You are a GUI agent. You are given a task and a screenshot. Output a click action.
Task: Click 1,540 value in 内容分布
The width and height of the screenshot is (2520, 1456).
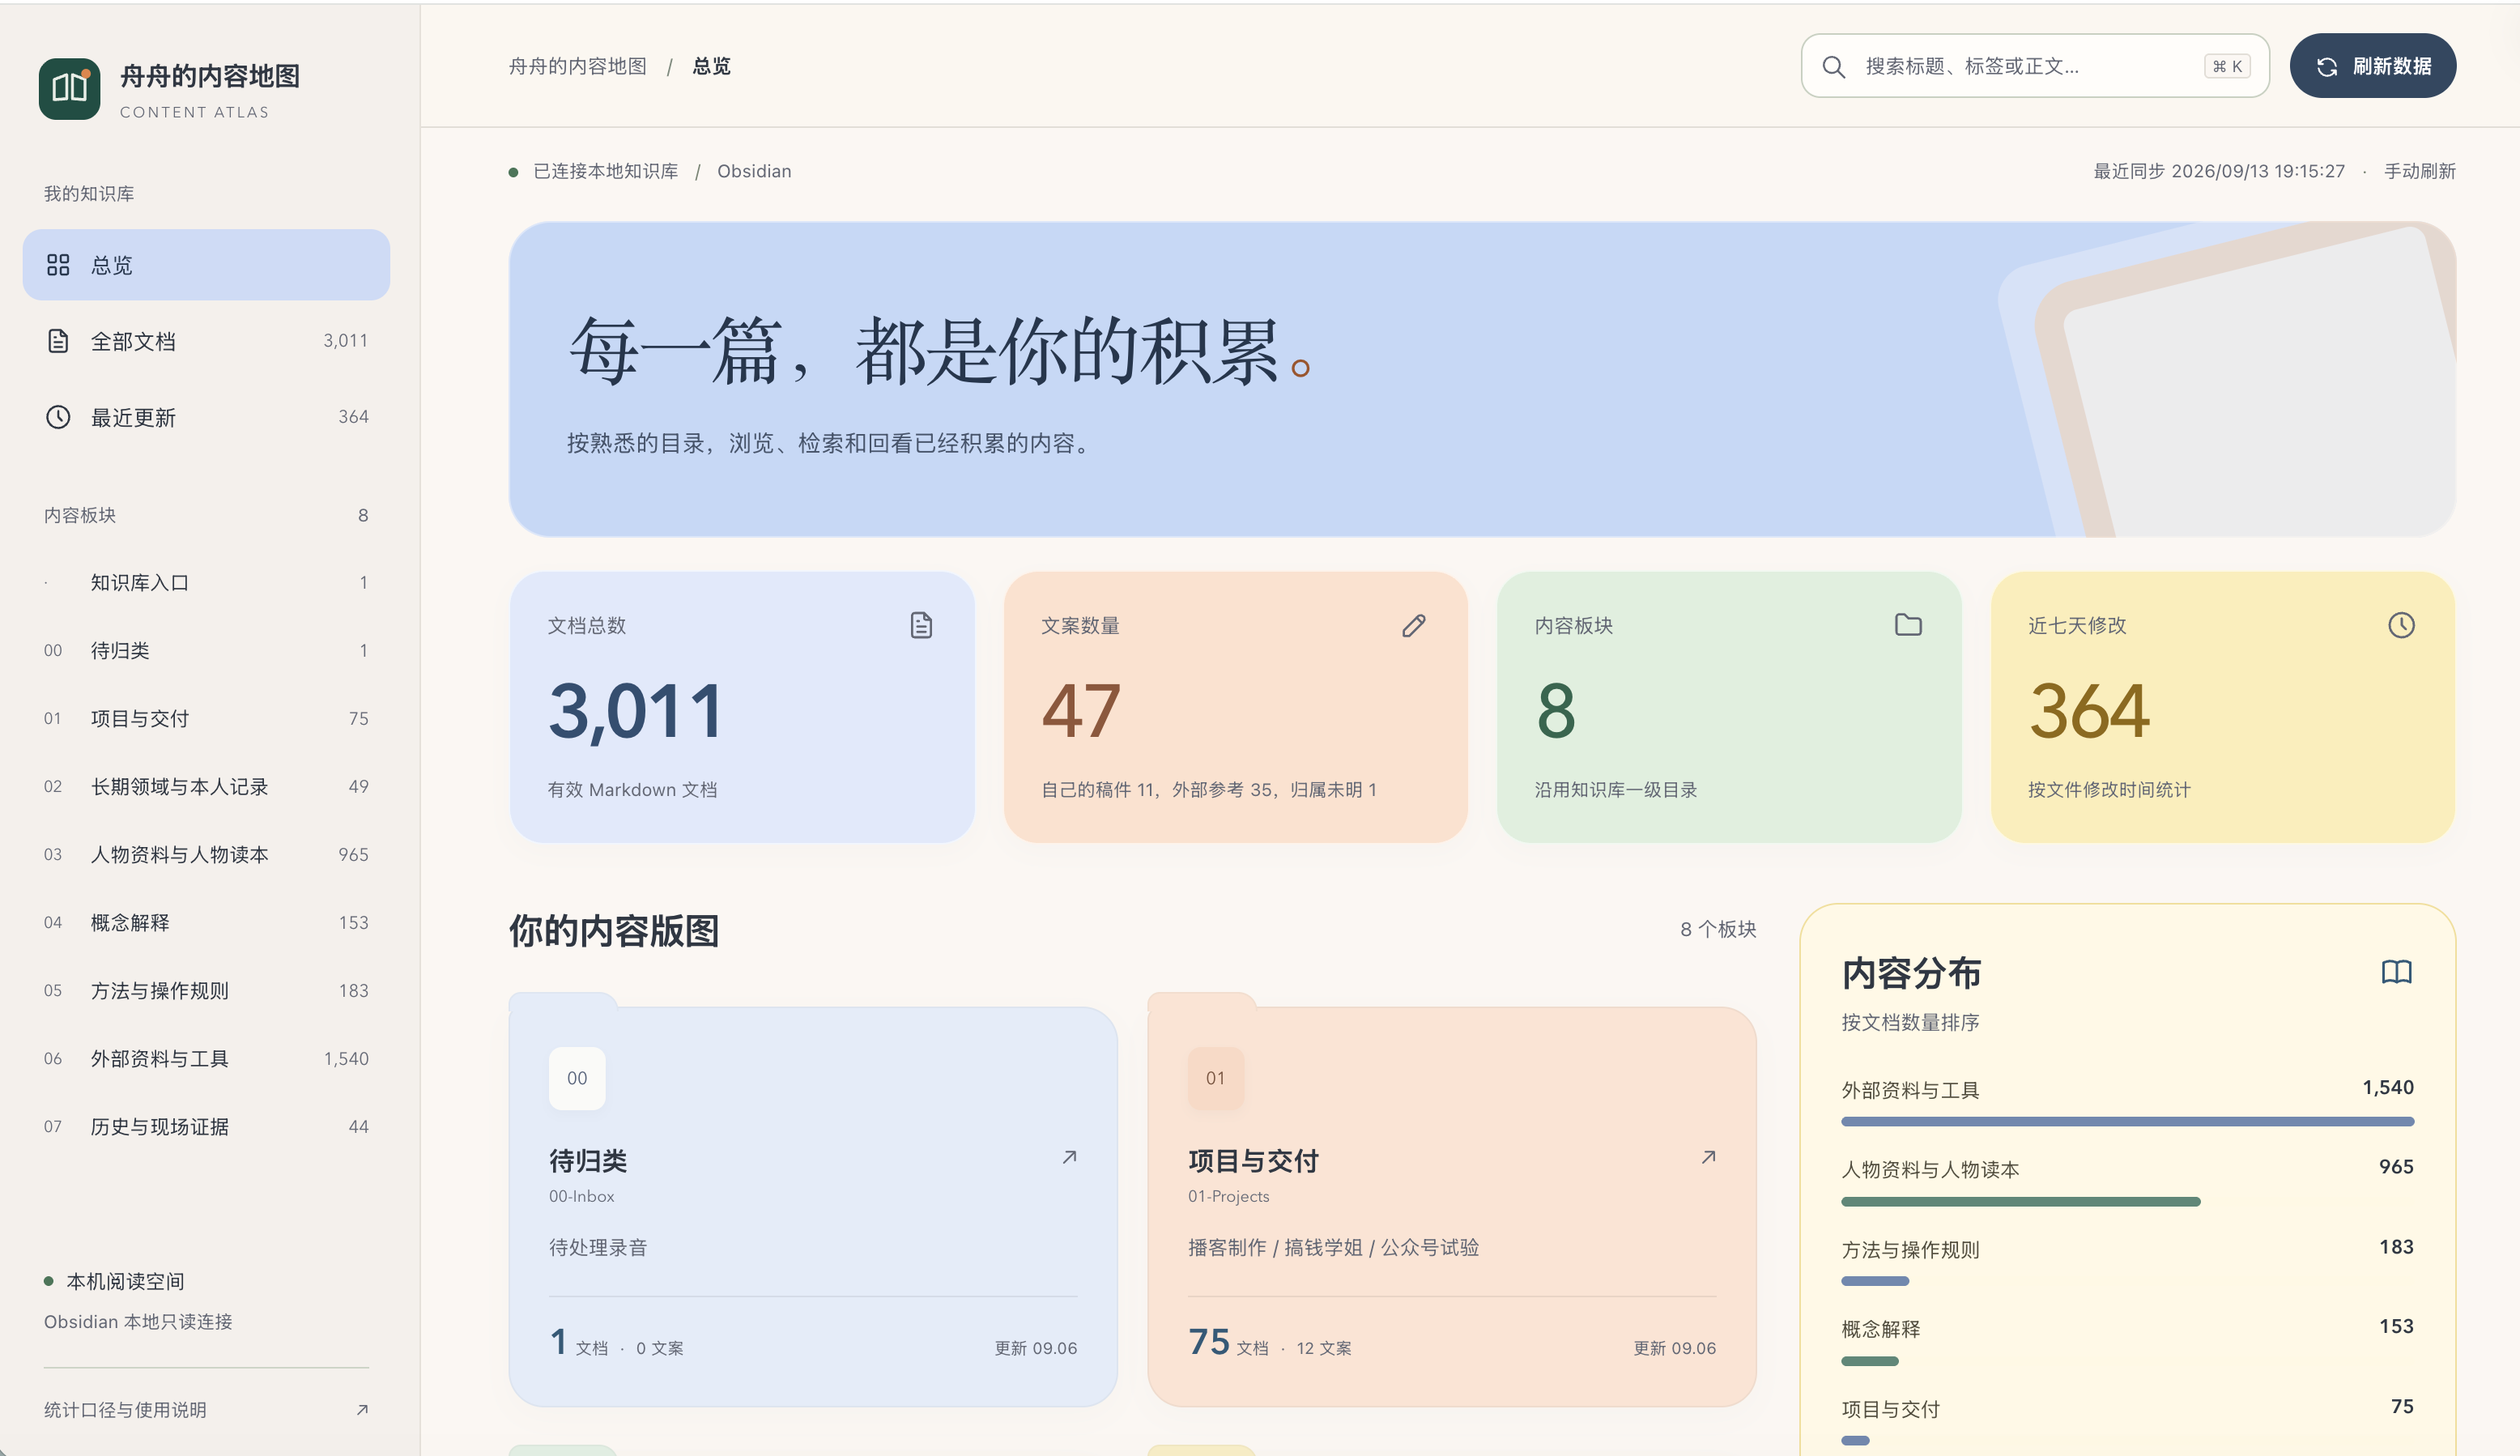pyautogui.click(x=2388, y=1088)
